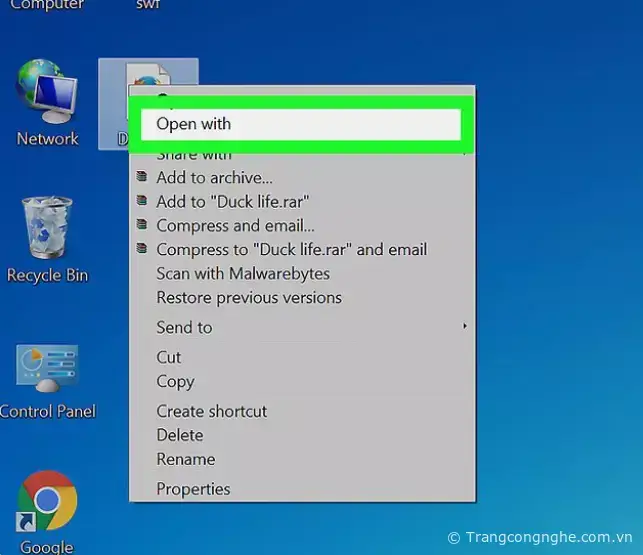Viewport: 643px width, 555px height.
Task: Click WinRAR icon beside Add to archive
Action: click(x=142, y=178)
